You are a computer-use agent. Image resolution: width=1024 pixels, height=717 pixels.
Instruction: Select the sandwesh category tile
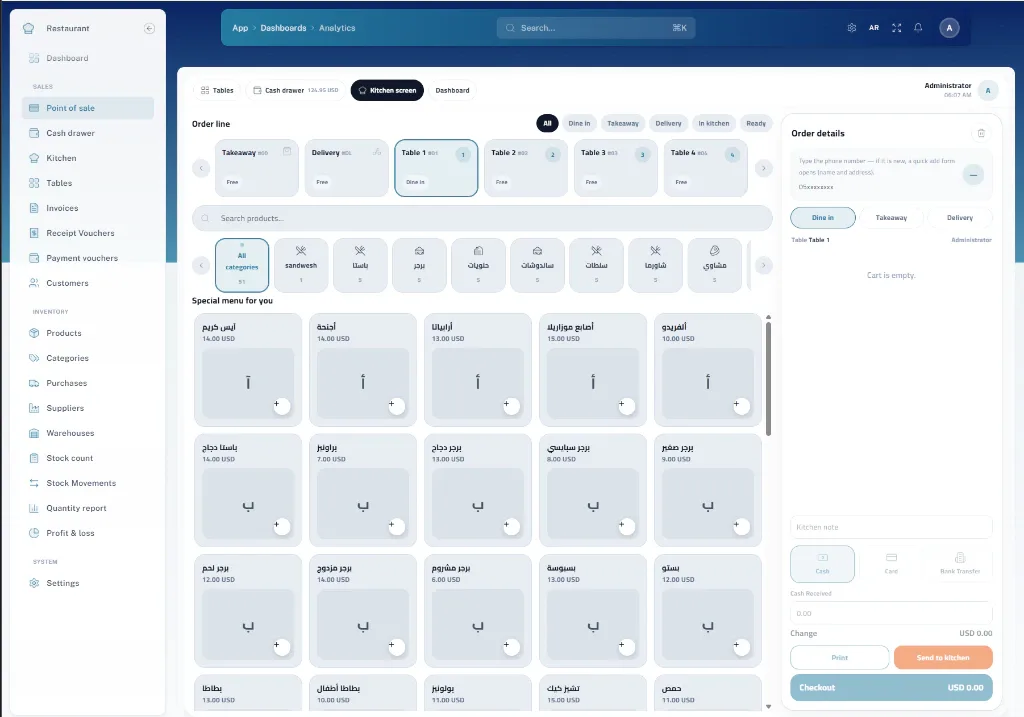tap(301, 265)
